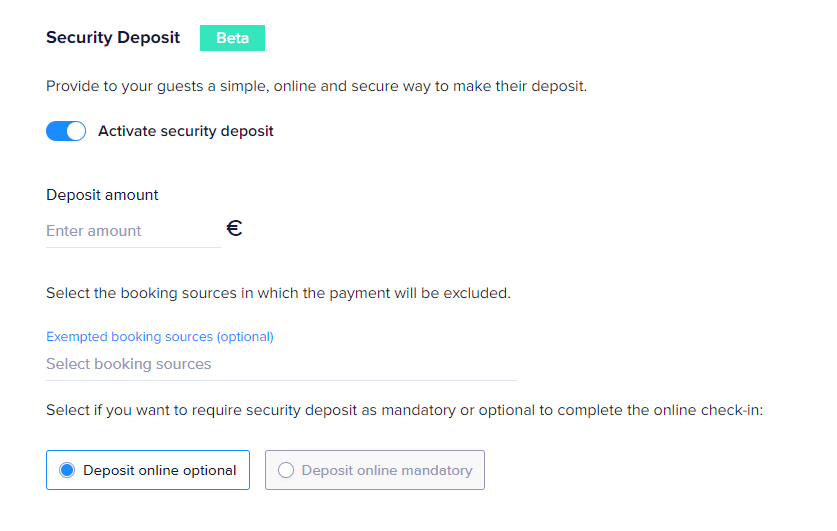Click the underline beneath the booking sources field
Screen dimensions: 837x531
tap(281, 380)
